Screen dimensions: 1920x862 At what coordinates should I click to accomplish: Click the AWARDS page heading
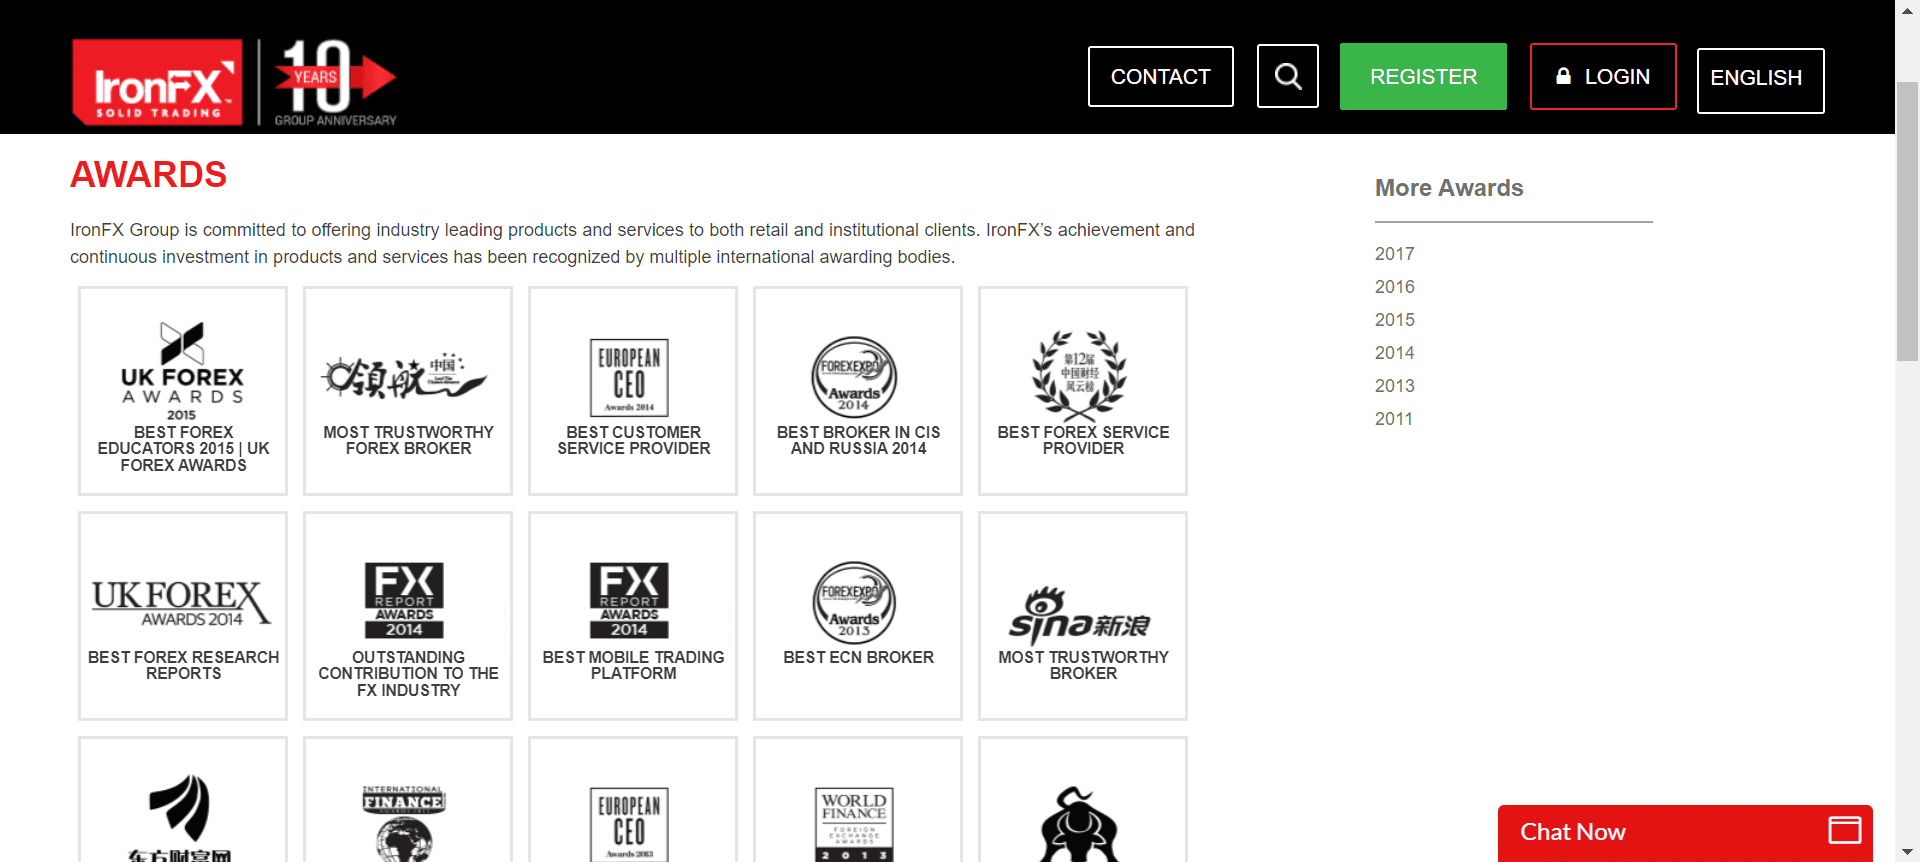[148, 175]
